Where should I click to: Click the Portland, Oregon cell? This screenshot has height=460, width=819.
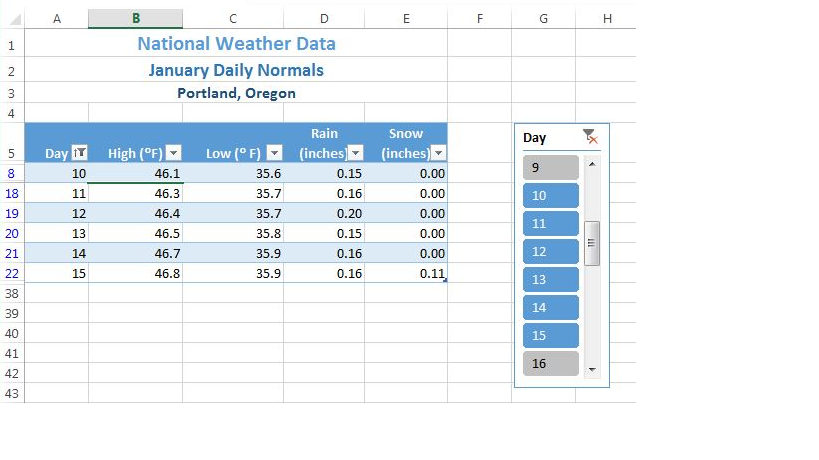(236, 93)
